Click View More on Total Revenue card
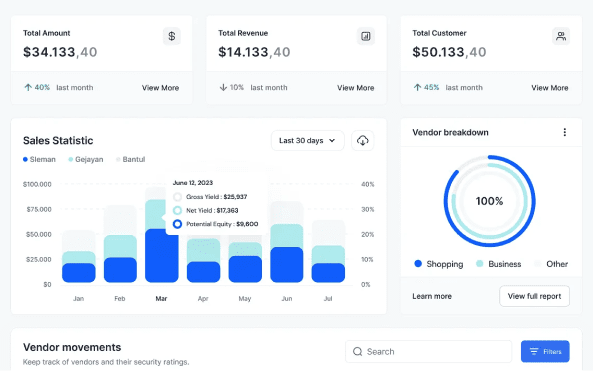The height and width of the screenshot is (371, 593). [x=355, y=88]
